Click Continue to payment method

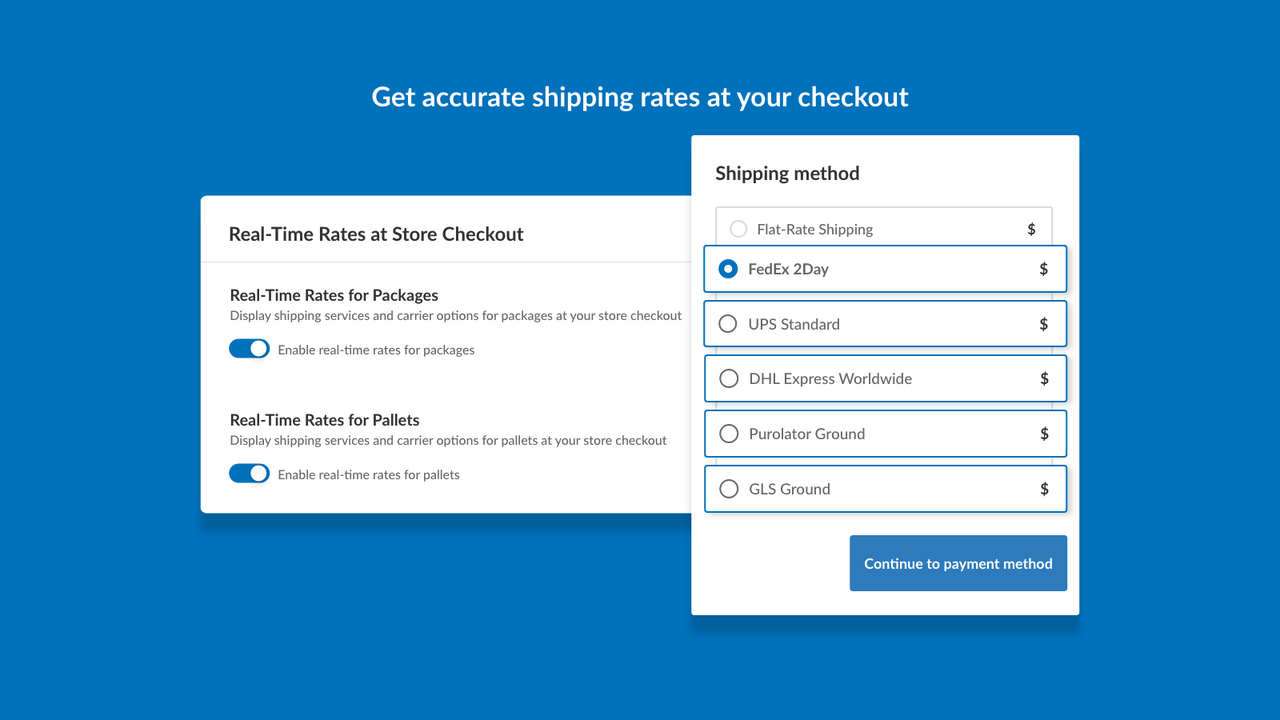[x=957, y=563]
